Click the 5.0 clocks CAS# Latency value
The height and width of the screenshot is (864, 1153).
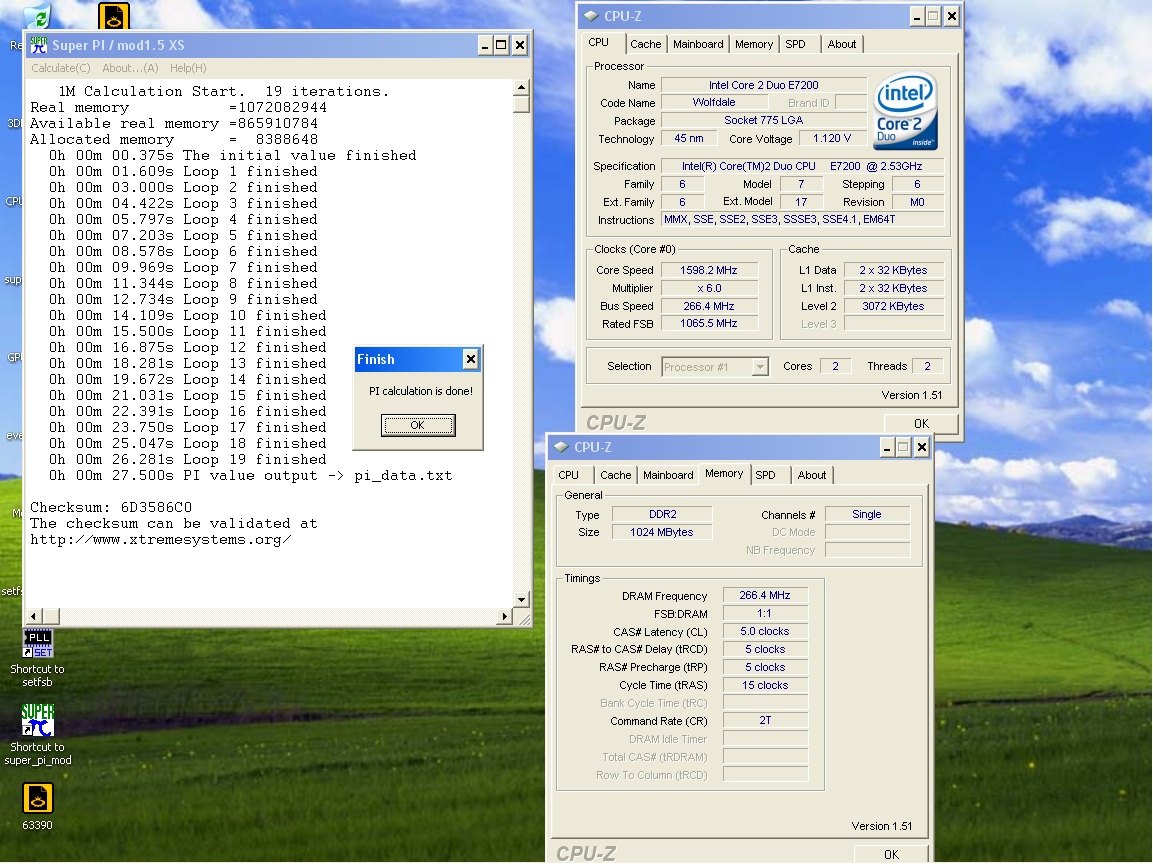(765, 631)
